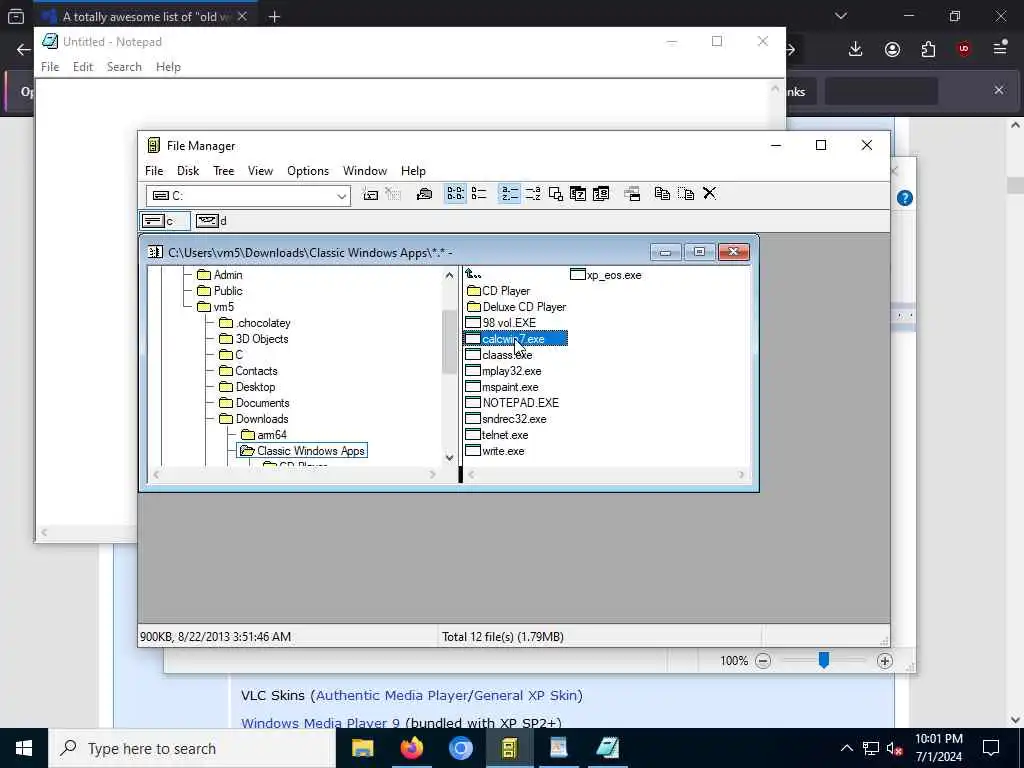1024x768 pixels.
Task: Select the Contacts folder in the tree
Action: point(248,371)
